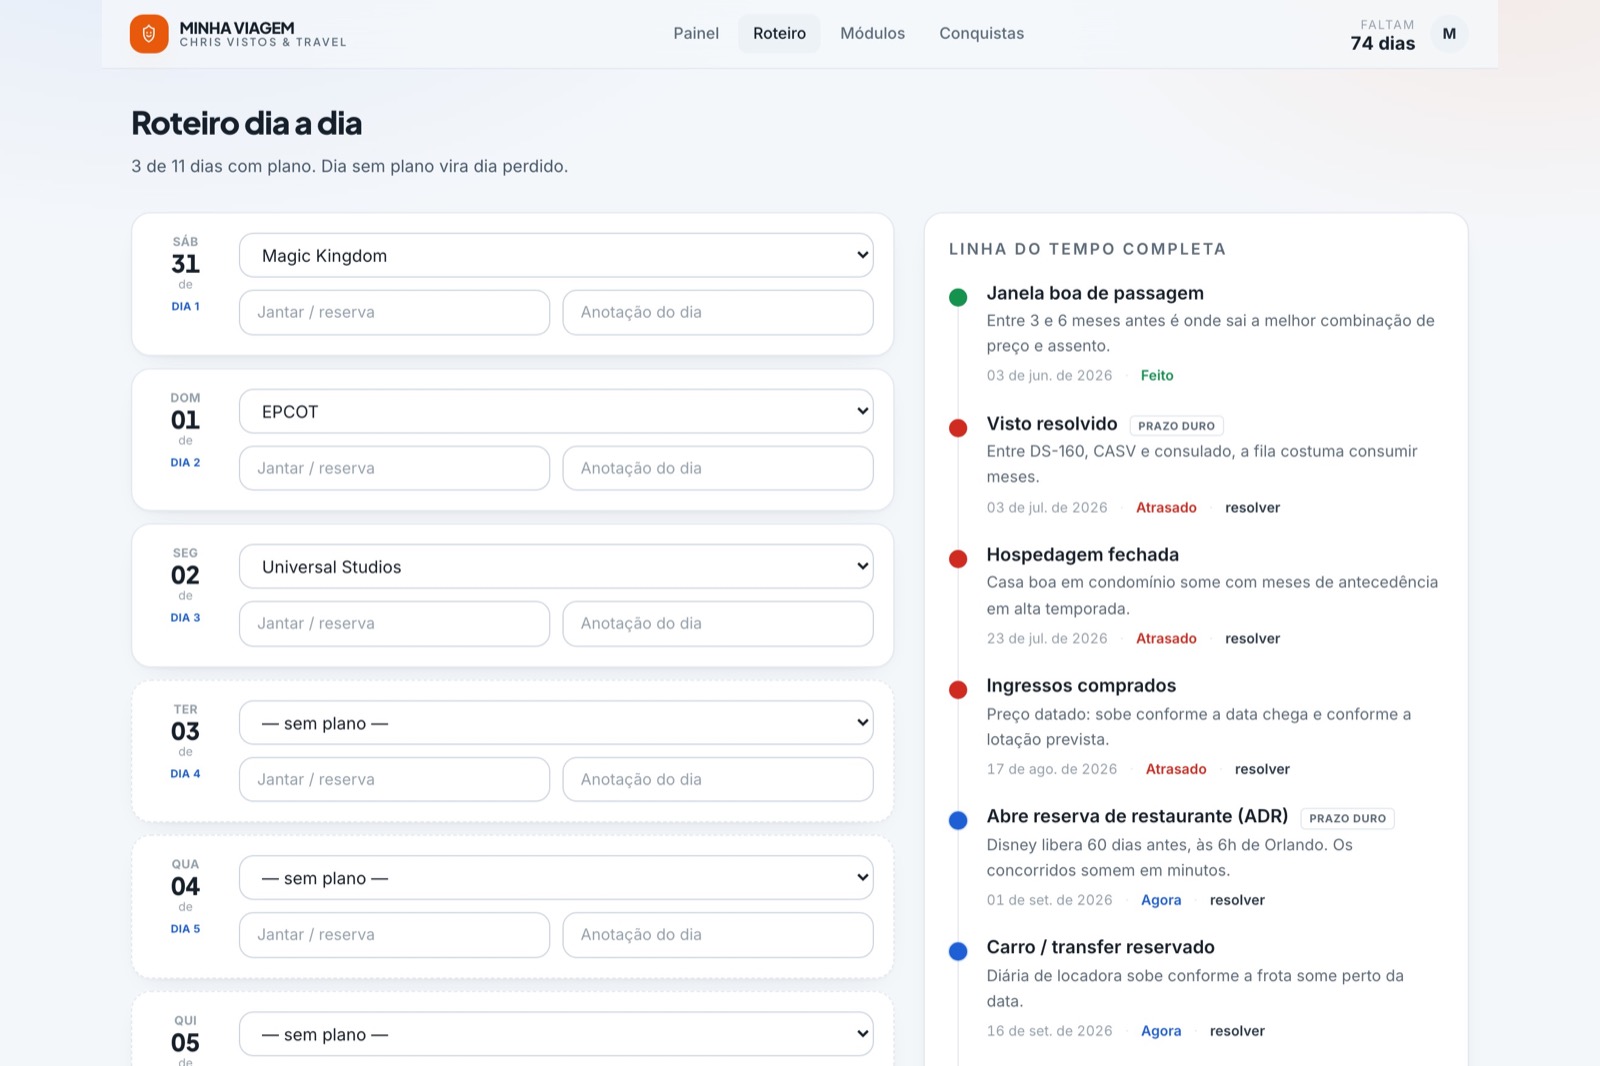Click Anotação do dia field for Dia 1
This screenshot has width=1600, height=1066.
718,312
